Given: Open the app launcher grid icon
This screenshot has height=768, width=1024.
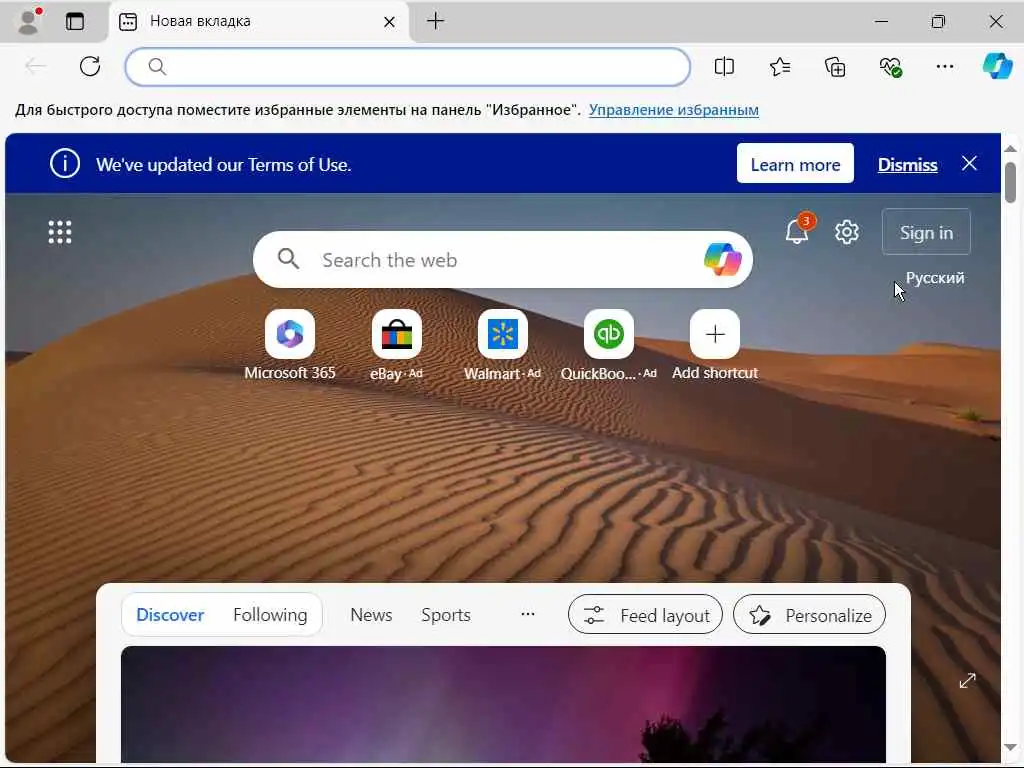Looking at the screenshot, I should pos(60,232).
